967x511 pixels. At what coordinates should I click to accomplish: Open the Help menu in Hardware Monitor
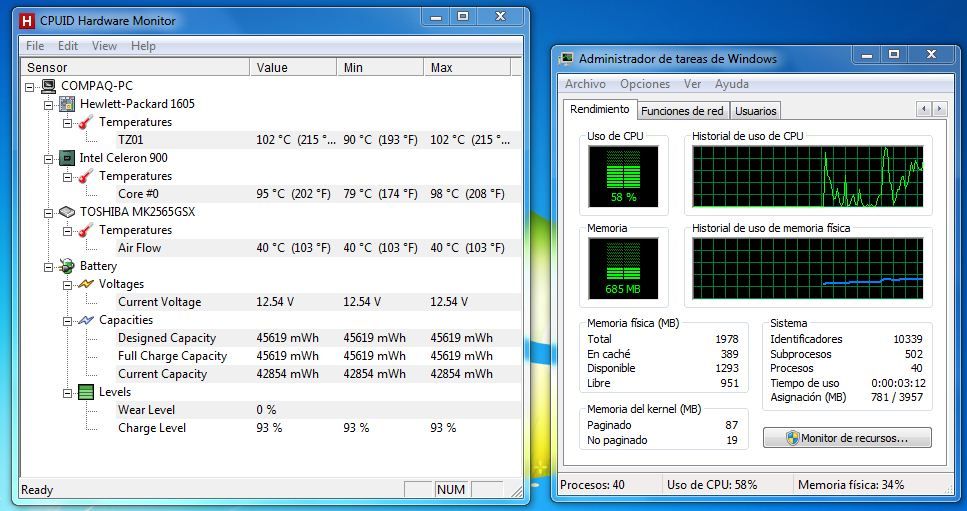[x=143, y=46]
